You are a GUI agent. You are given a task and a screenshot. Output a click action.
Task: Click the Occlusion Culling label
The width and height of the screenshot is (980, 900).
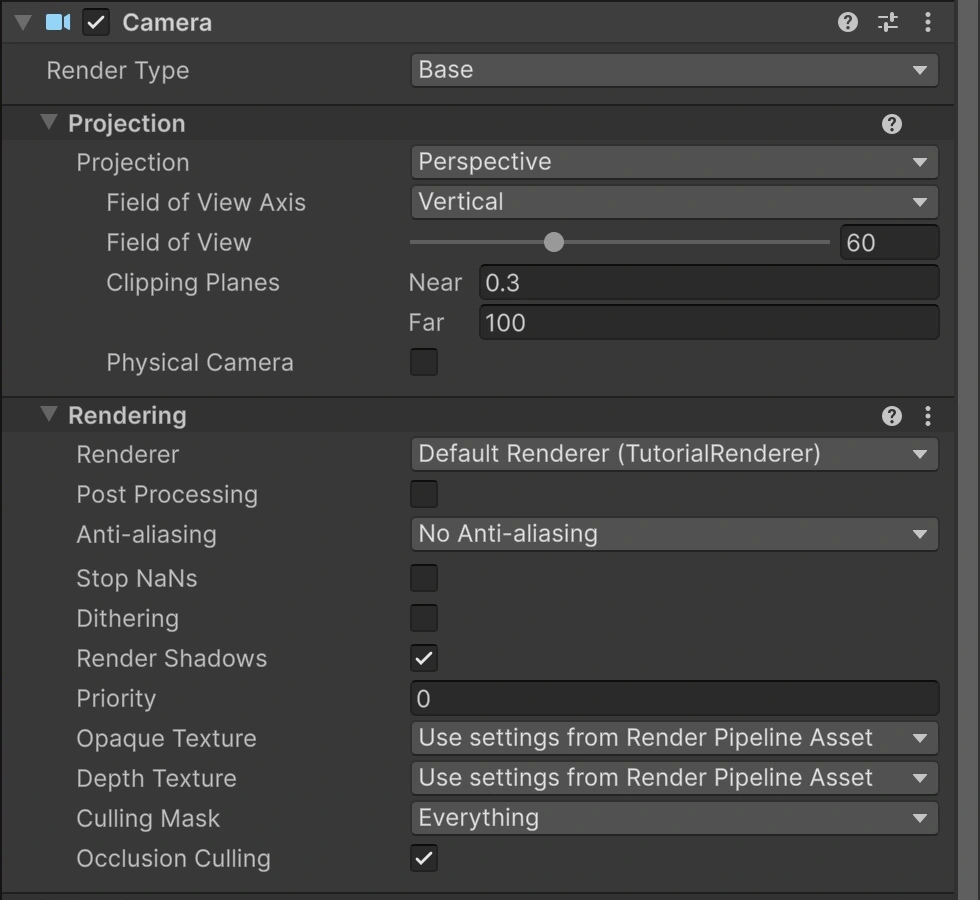point(173,858)
